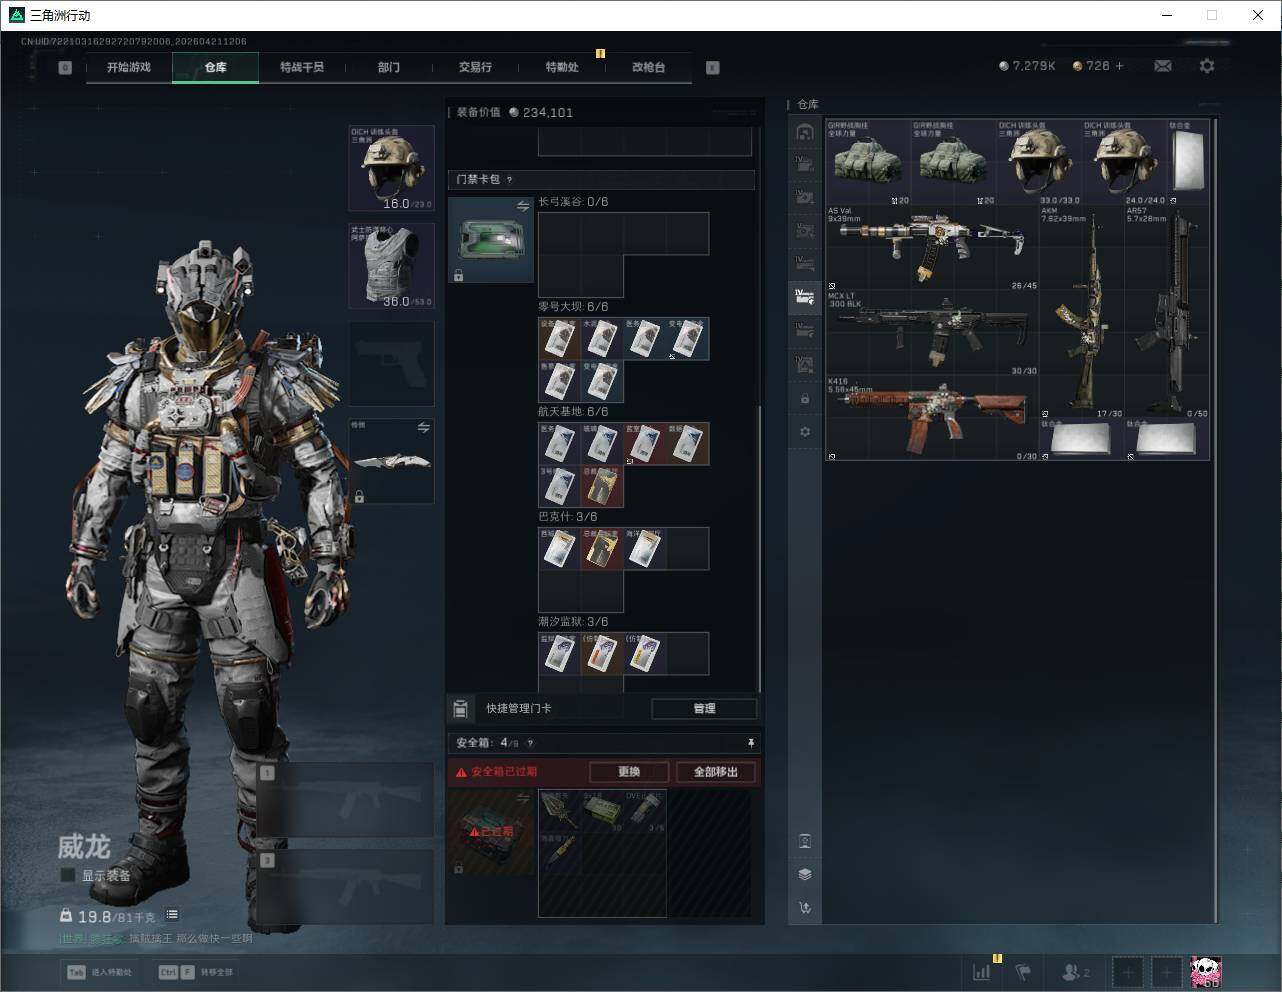Click the weapon slot 3 placeholder
The height and width of the screenshot is (992, 1282).
point(346,886)
